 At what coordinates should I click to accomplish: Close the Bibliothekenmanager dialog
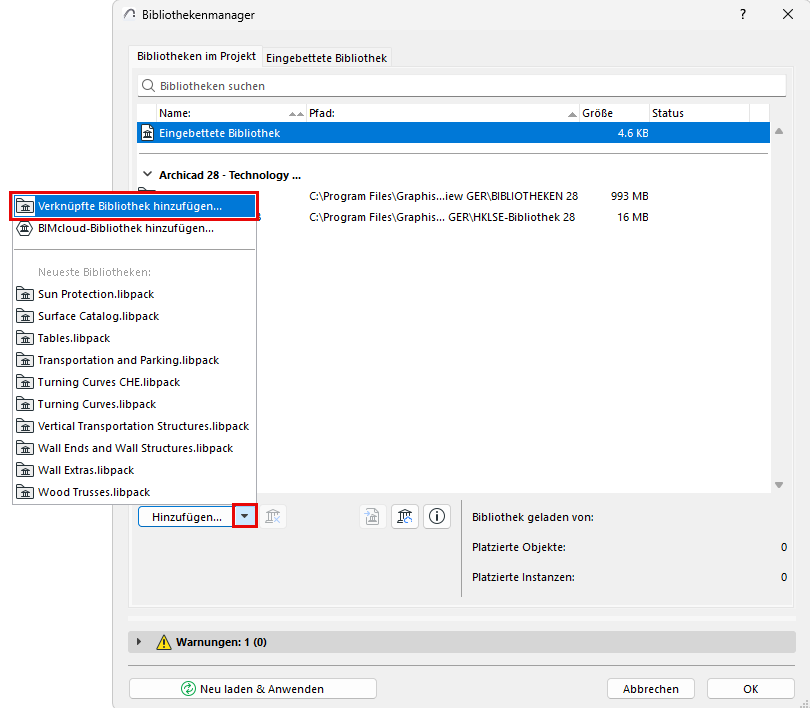(787, 14)
